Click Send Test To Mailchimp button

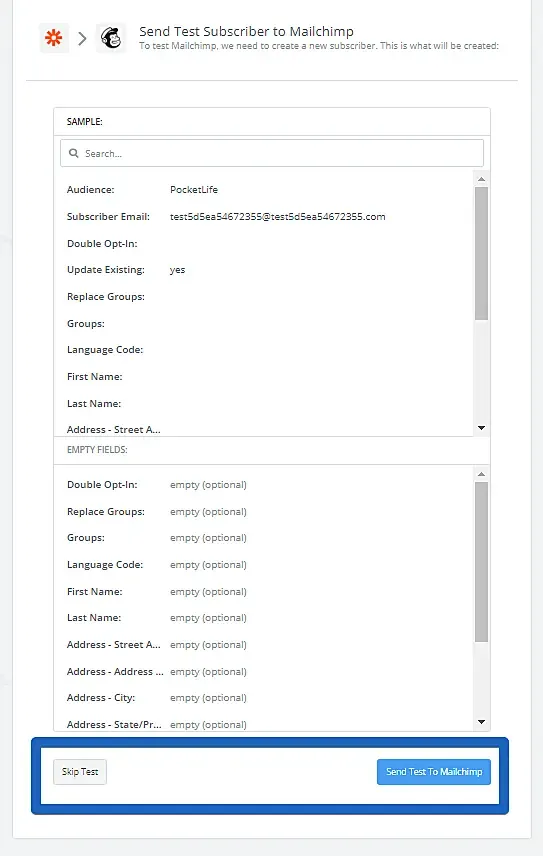[x=434, y=771]
